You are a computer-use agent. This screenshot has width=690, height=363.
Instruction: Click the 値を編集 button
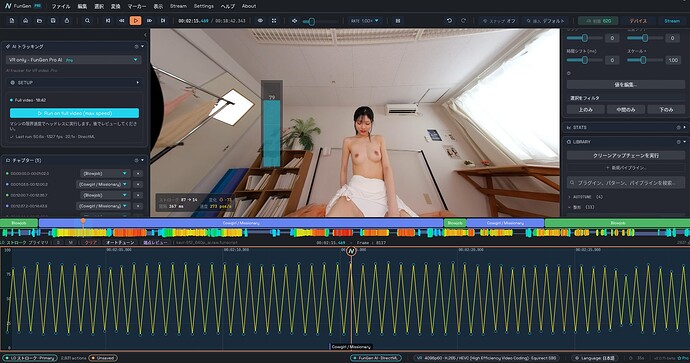626,84
